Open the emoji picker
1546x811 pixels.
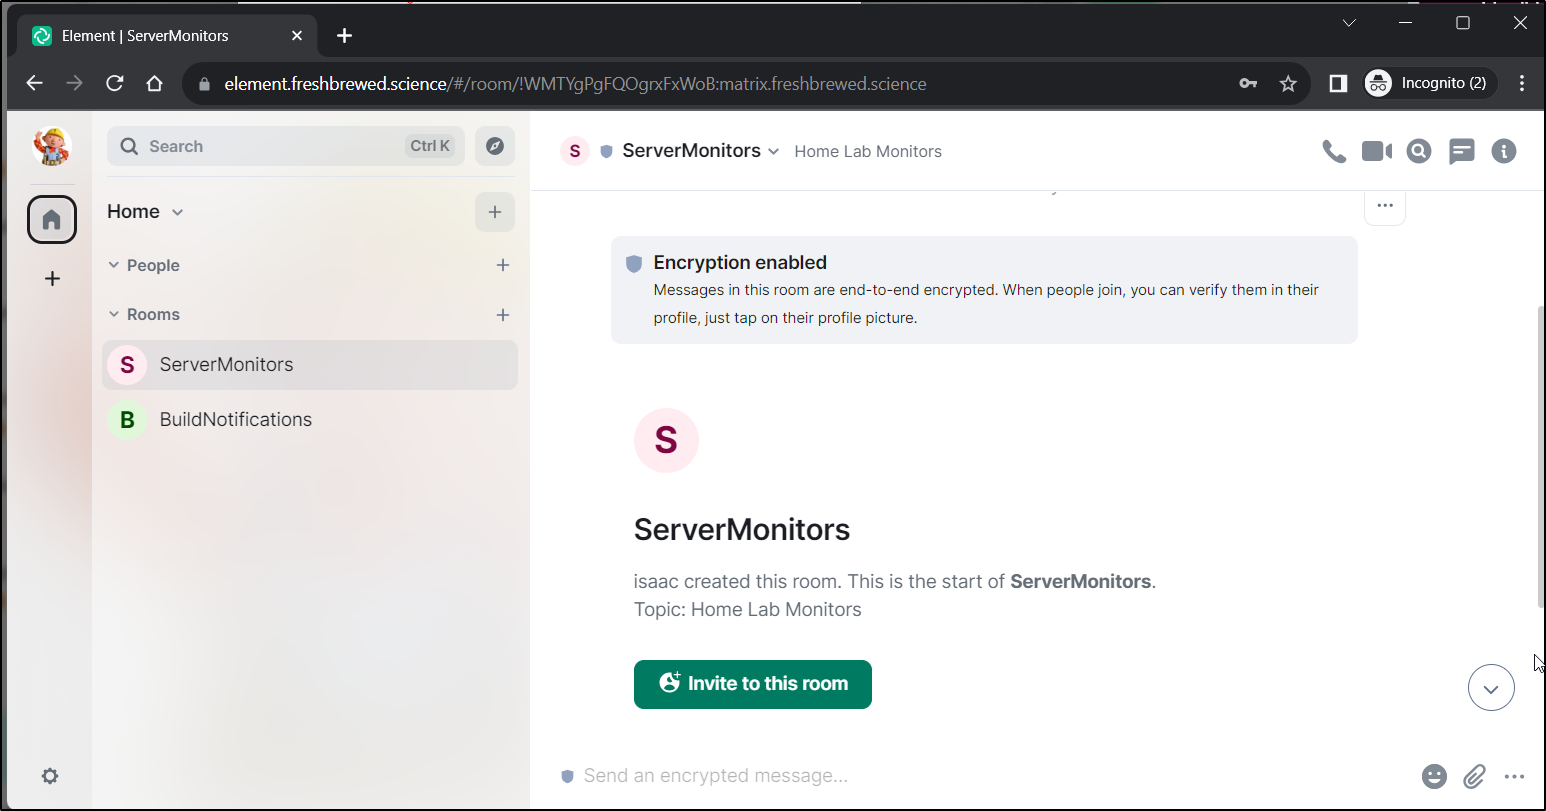click(x=1434, y=776)
